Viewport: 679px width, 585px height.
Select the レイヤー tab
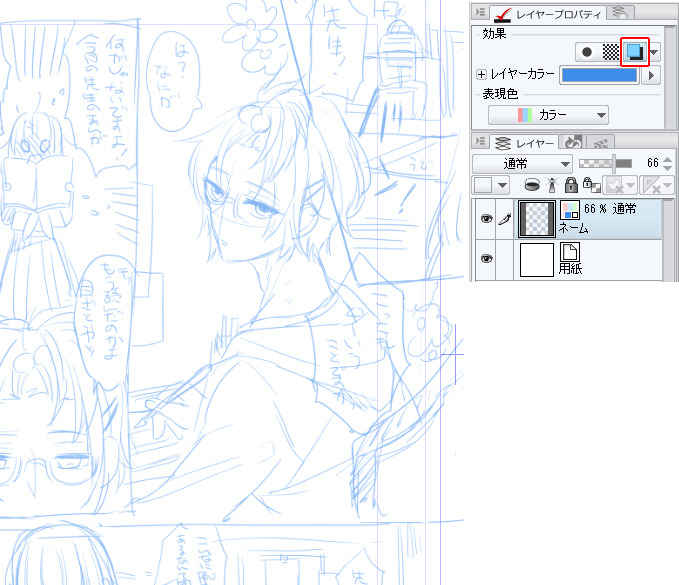click(x=524, y=142)
